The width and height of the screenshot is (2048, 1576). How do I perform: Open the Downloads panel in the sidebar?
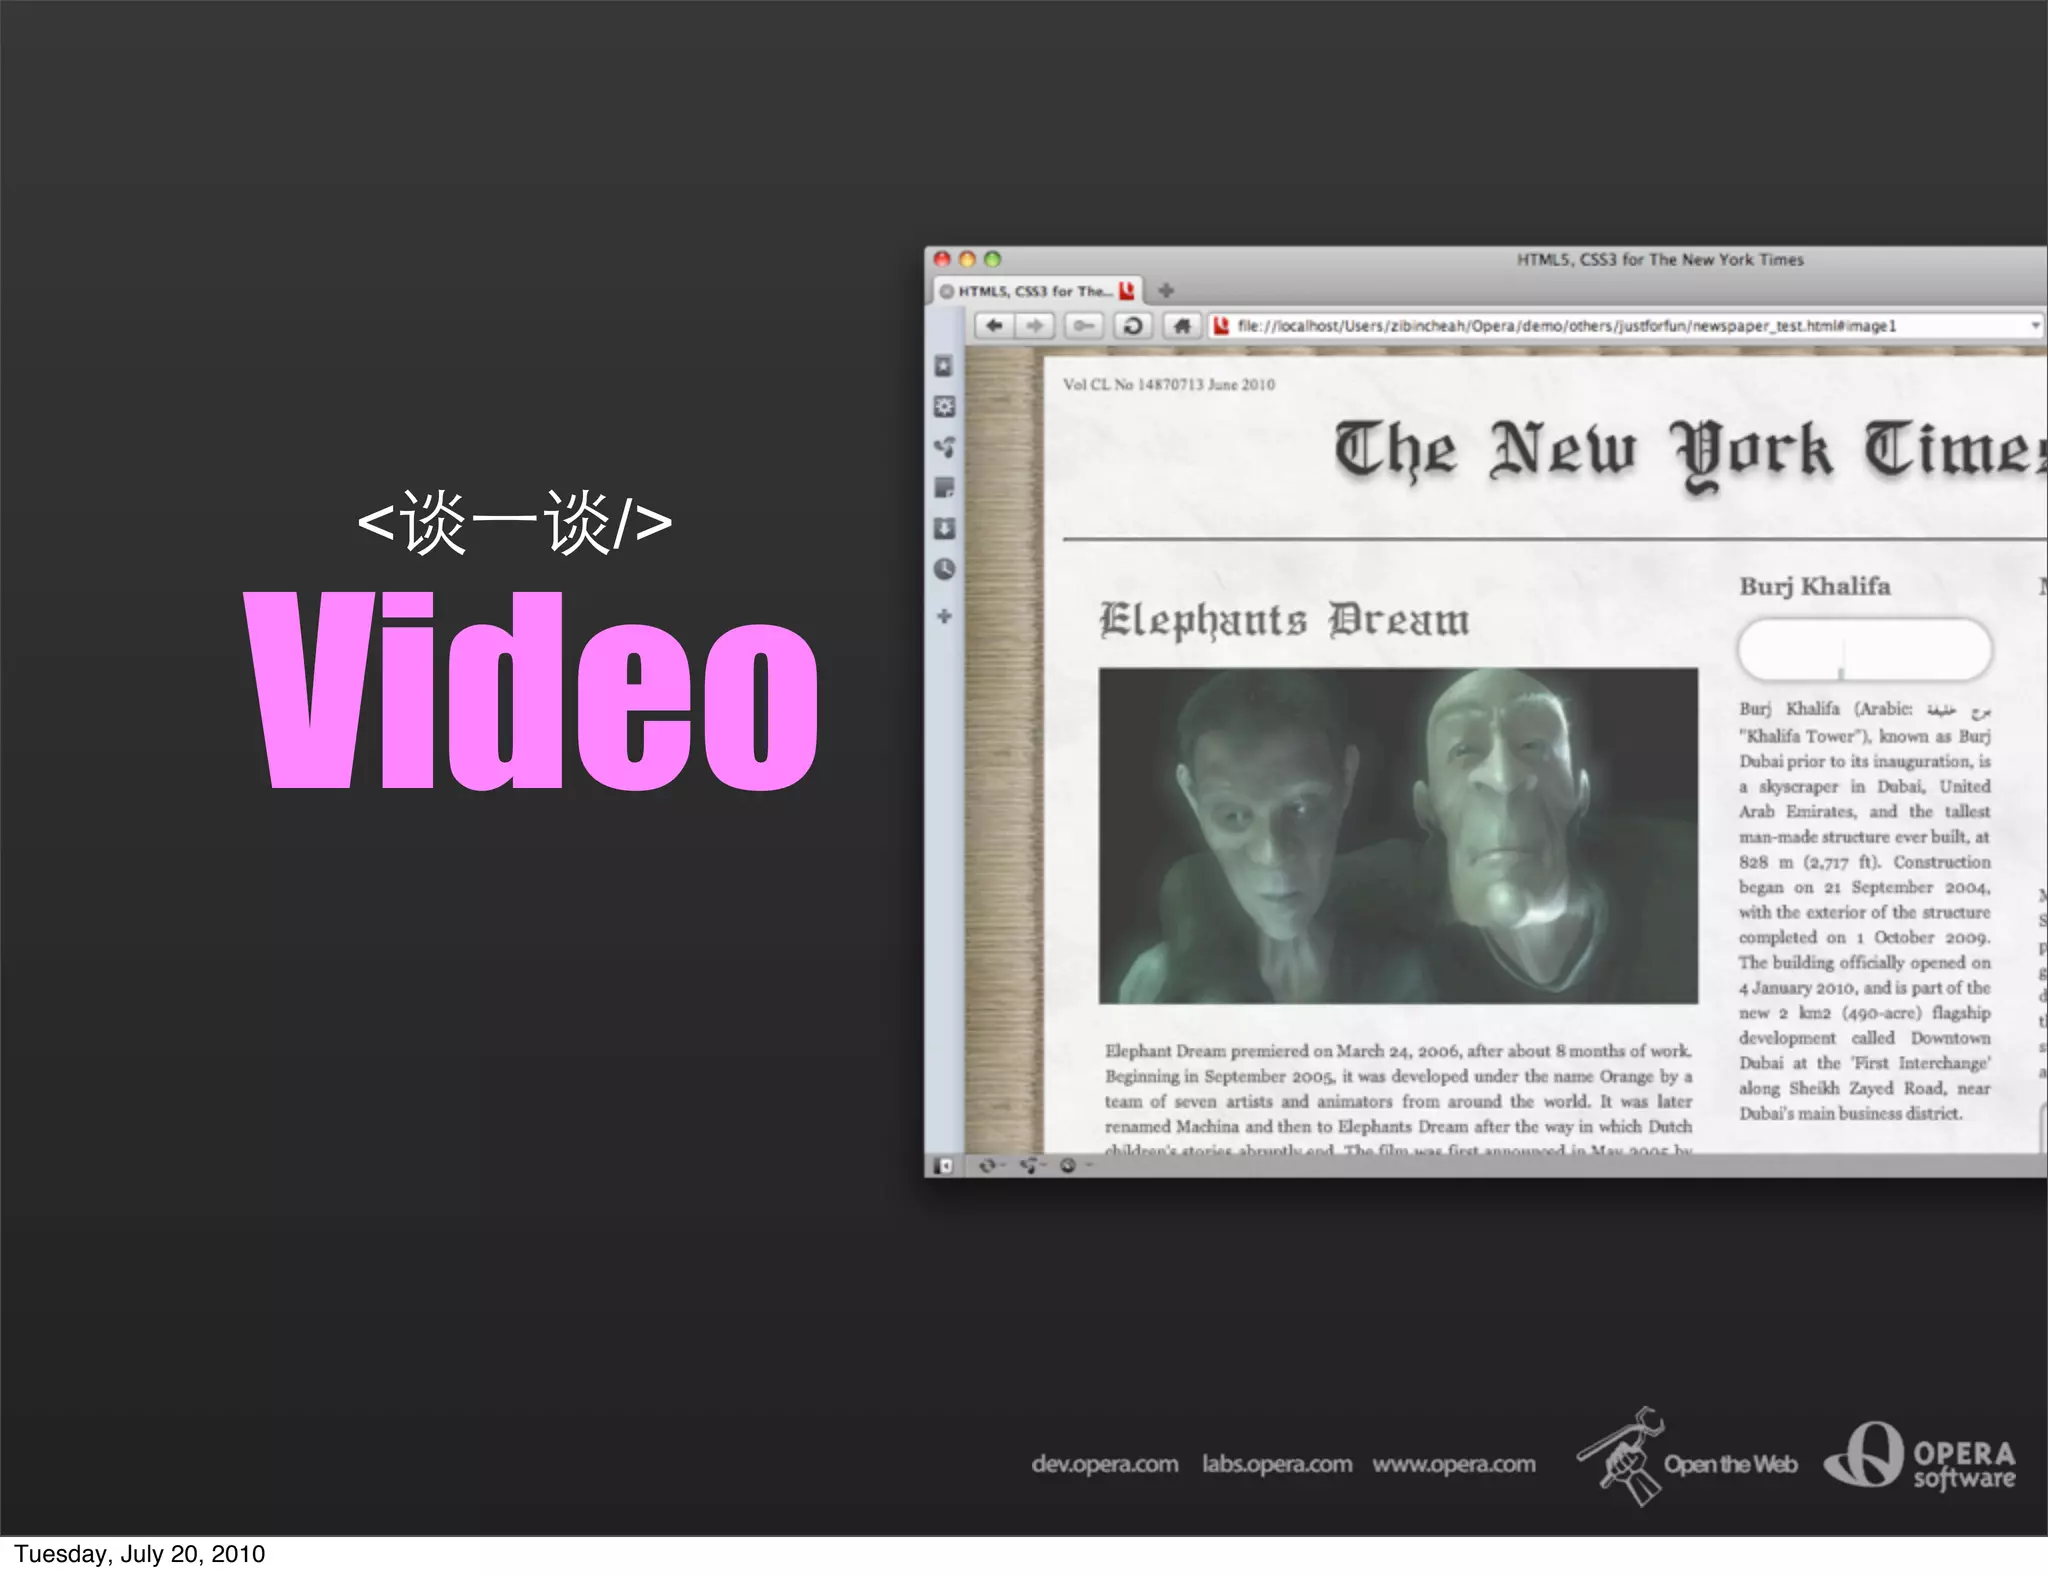coord(944,528)
